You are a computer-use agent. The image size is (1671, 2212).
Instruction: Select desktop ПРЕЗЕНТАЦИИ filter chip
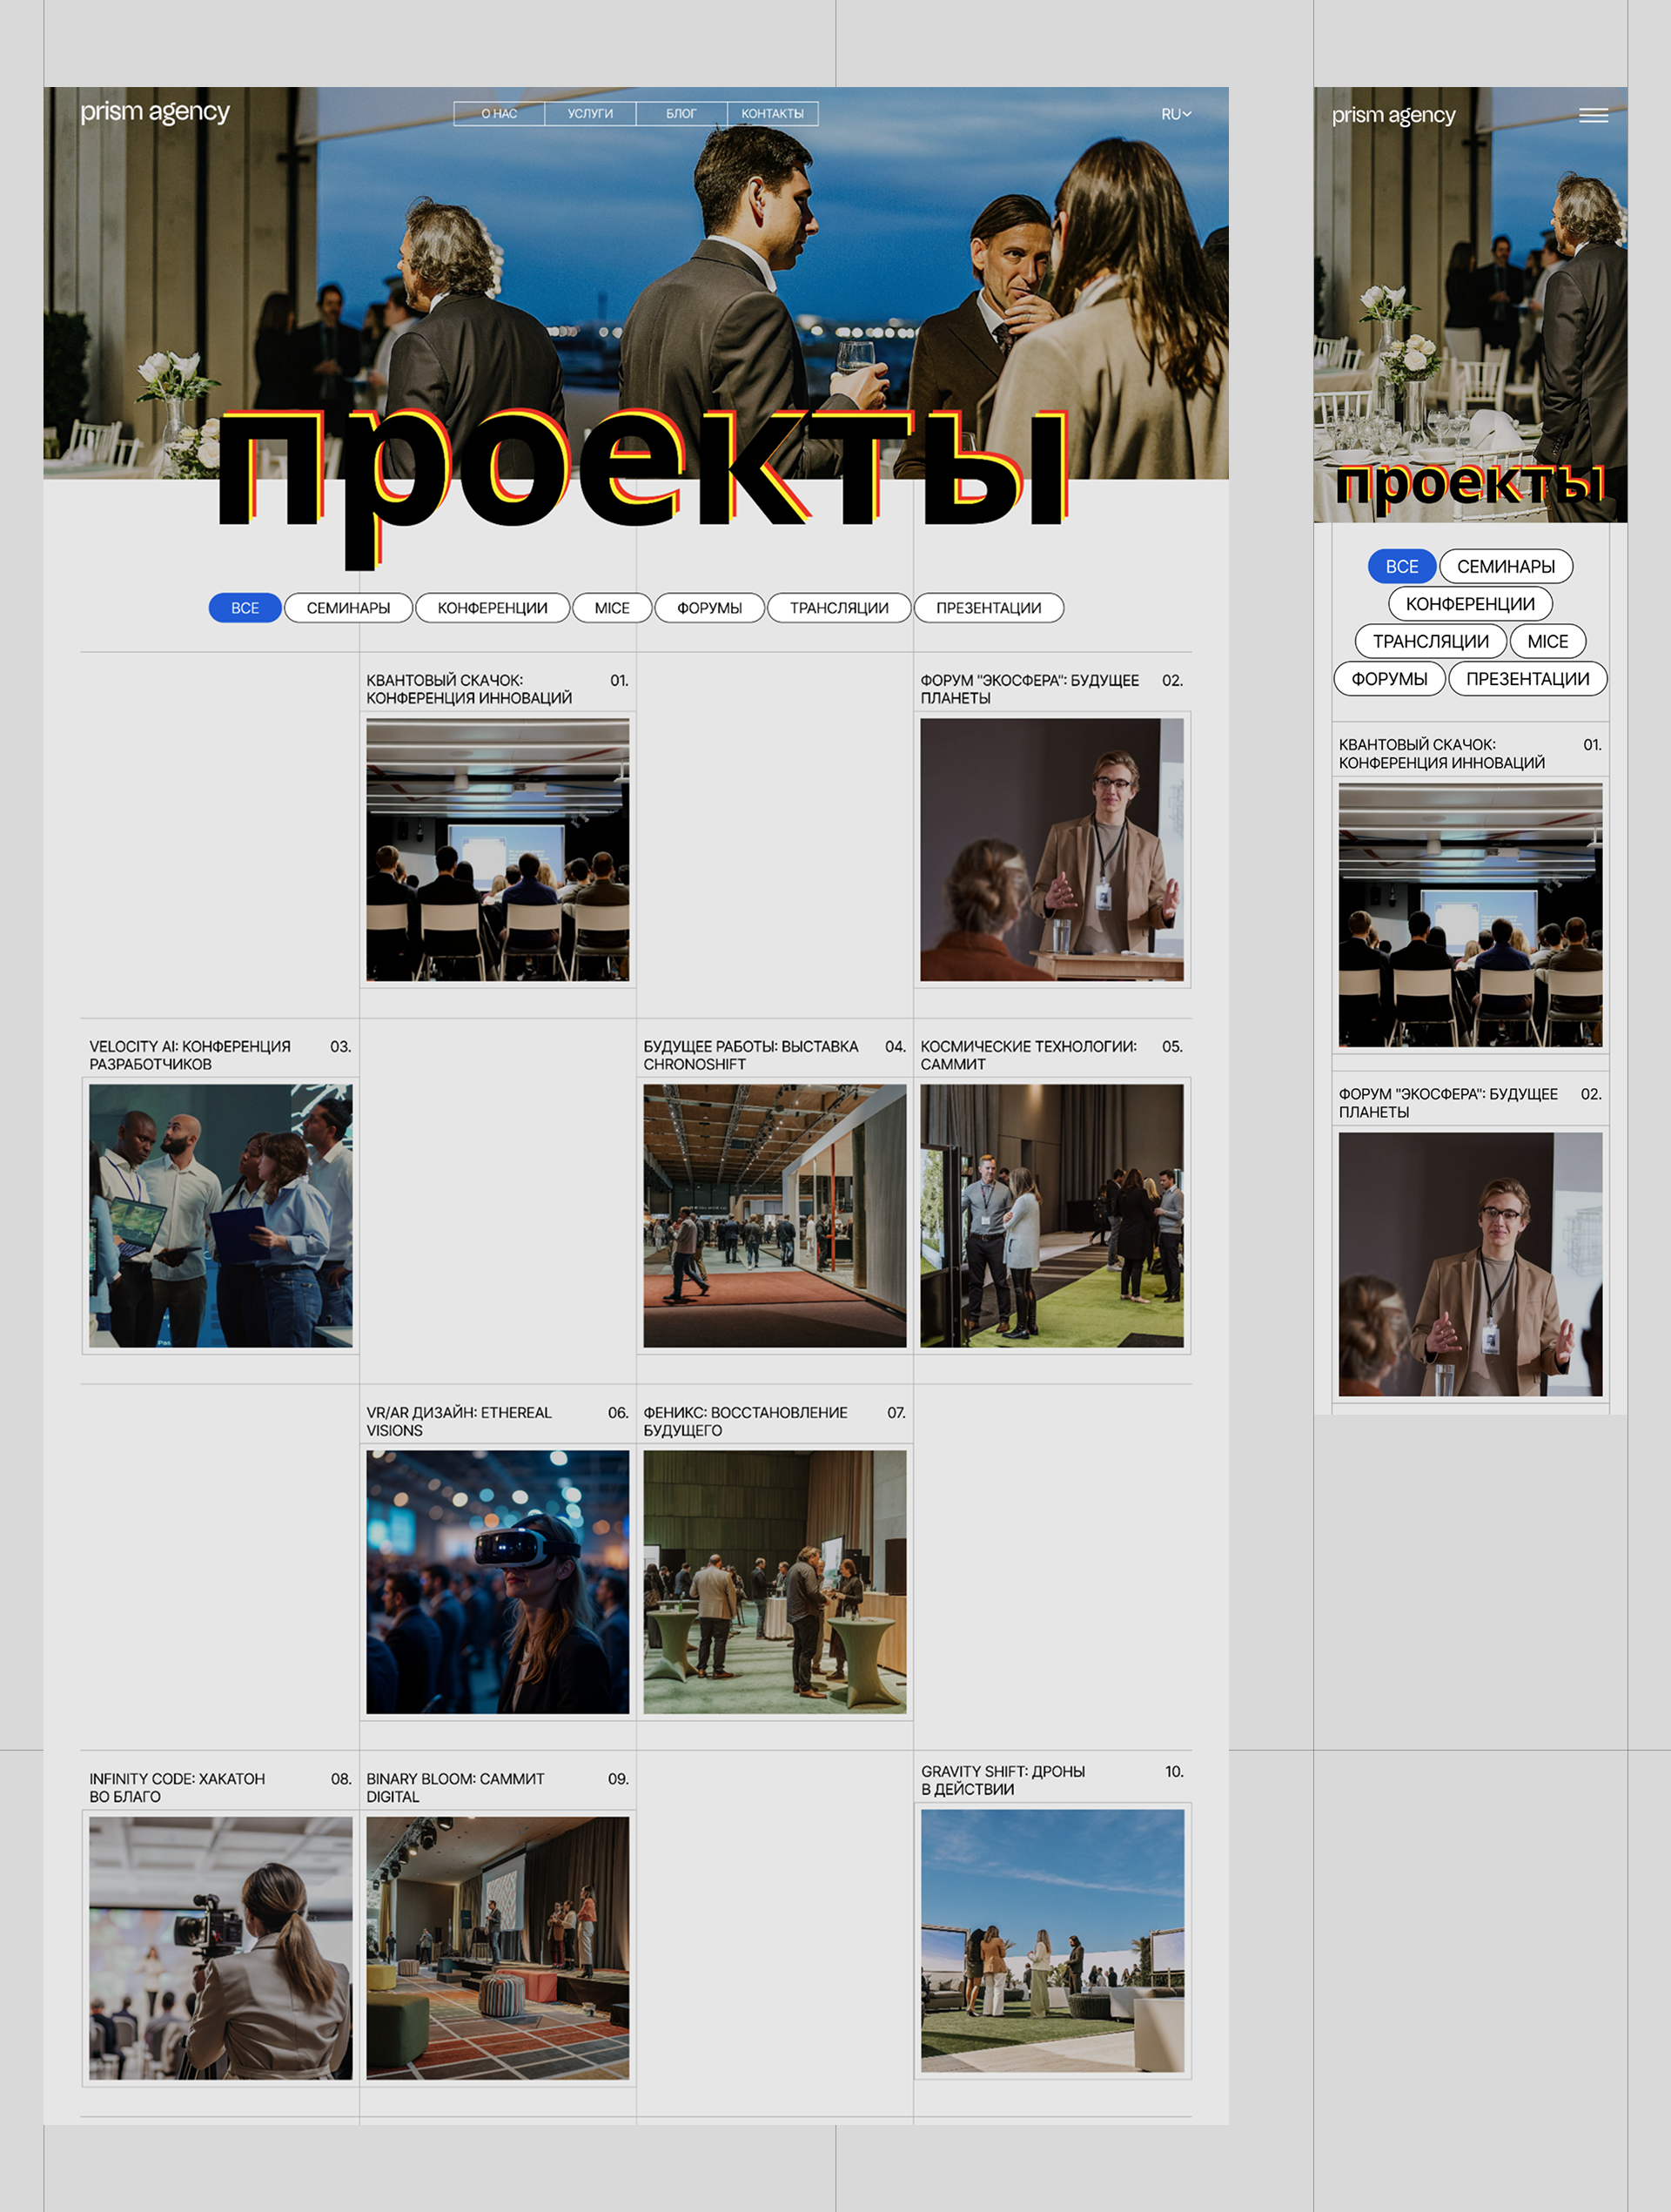tap(988, 608)
